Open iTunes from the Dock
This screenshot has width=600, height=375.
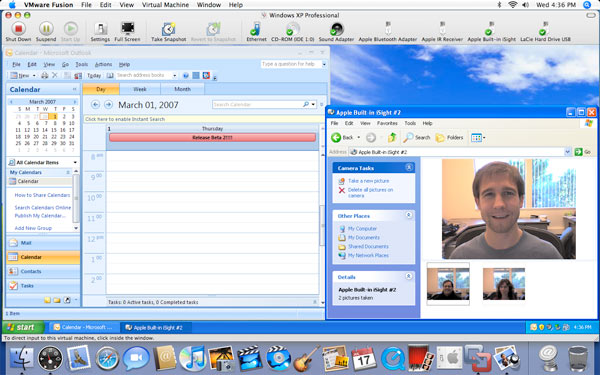tap(192, 359)
